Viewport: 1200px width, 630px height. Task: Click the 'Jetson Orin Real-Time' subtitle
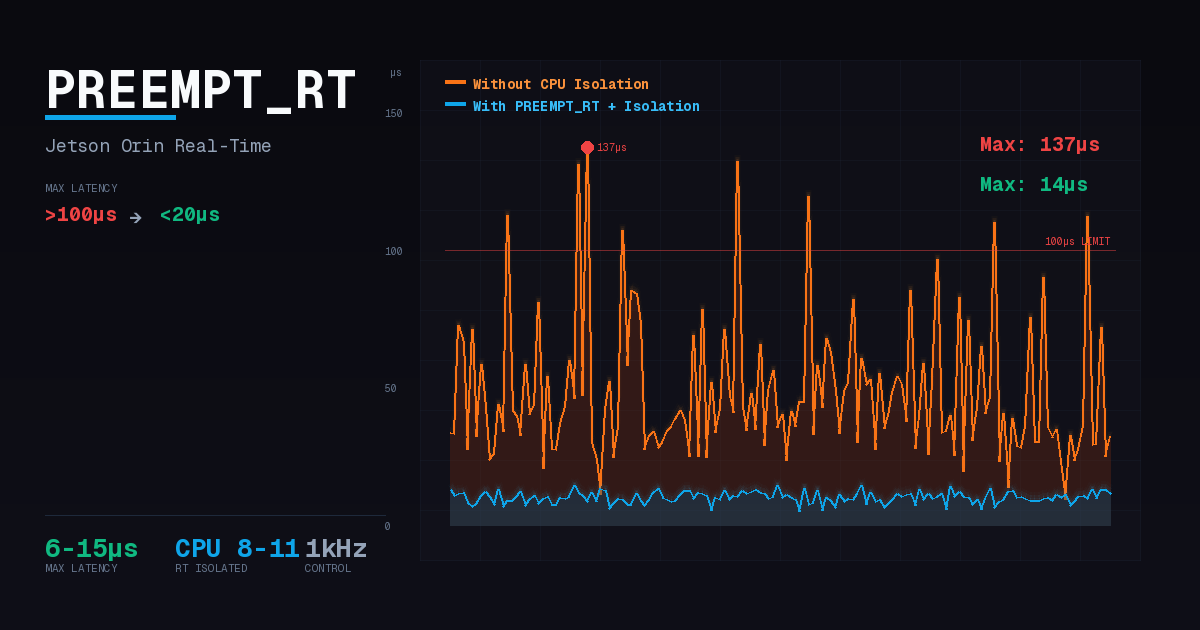click(x=158, y=147)
